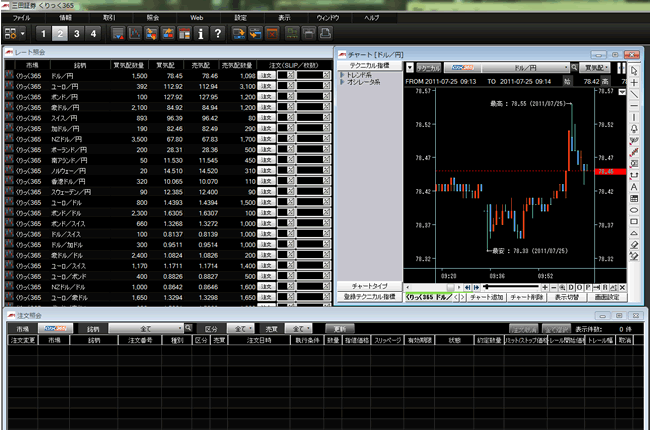Click the grid table tool in chart sidebar
Viewport: 650px width, 430px height.
click(x=634, y=199)
